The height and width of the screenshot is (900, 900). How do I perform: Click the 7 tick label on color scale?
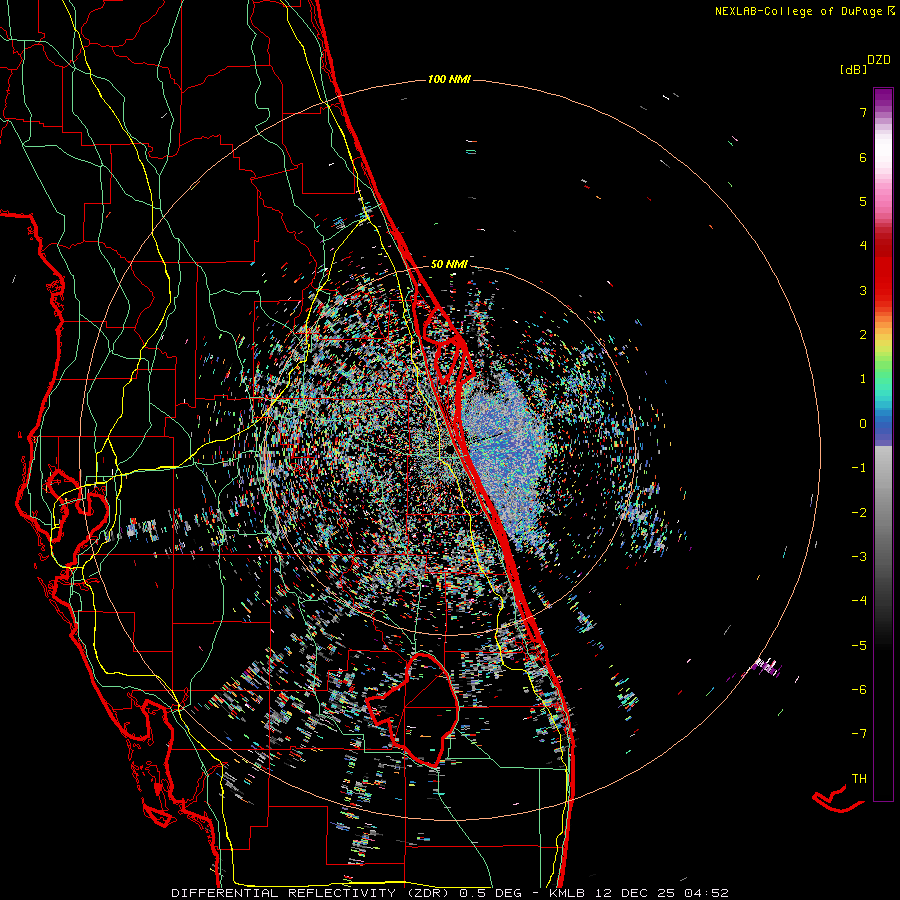(863, 112)
